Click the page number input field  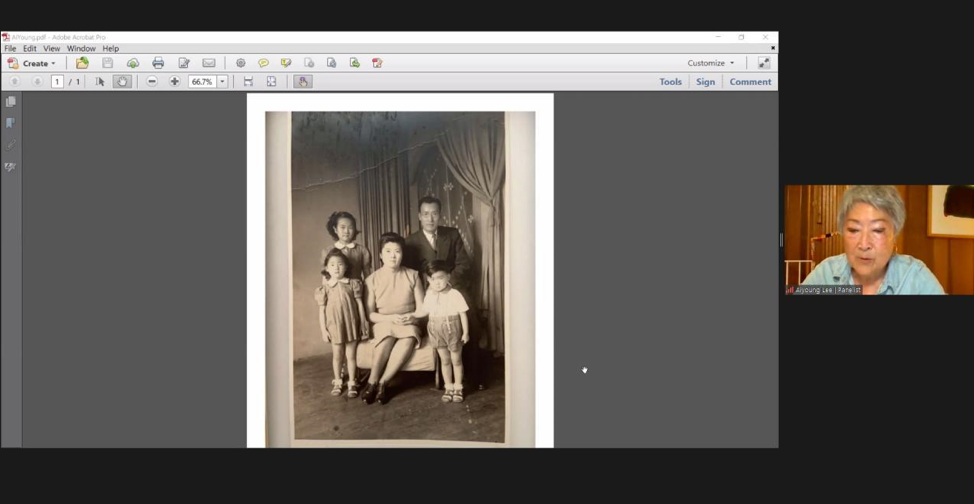tap(57, 81)
